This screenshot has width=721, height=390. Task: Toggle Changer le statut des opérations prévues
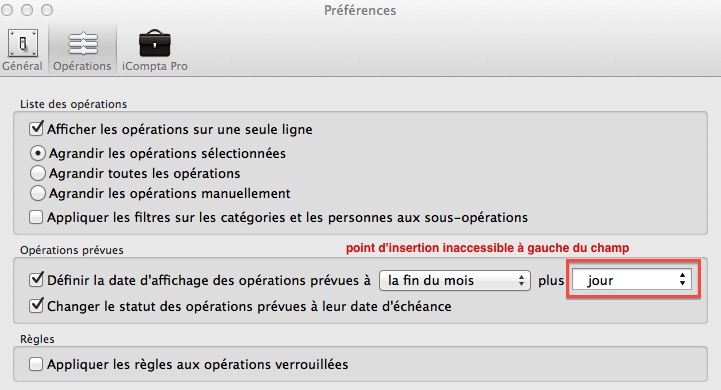36,305
